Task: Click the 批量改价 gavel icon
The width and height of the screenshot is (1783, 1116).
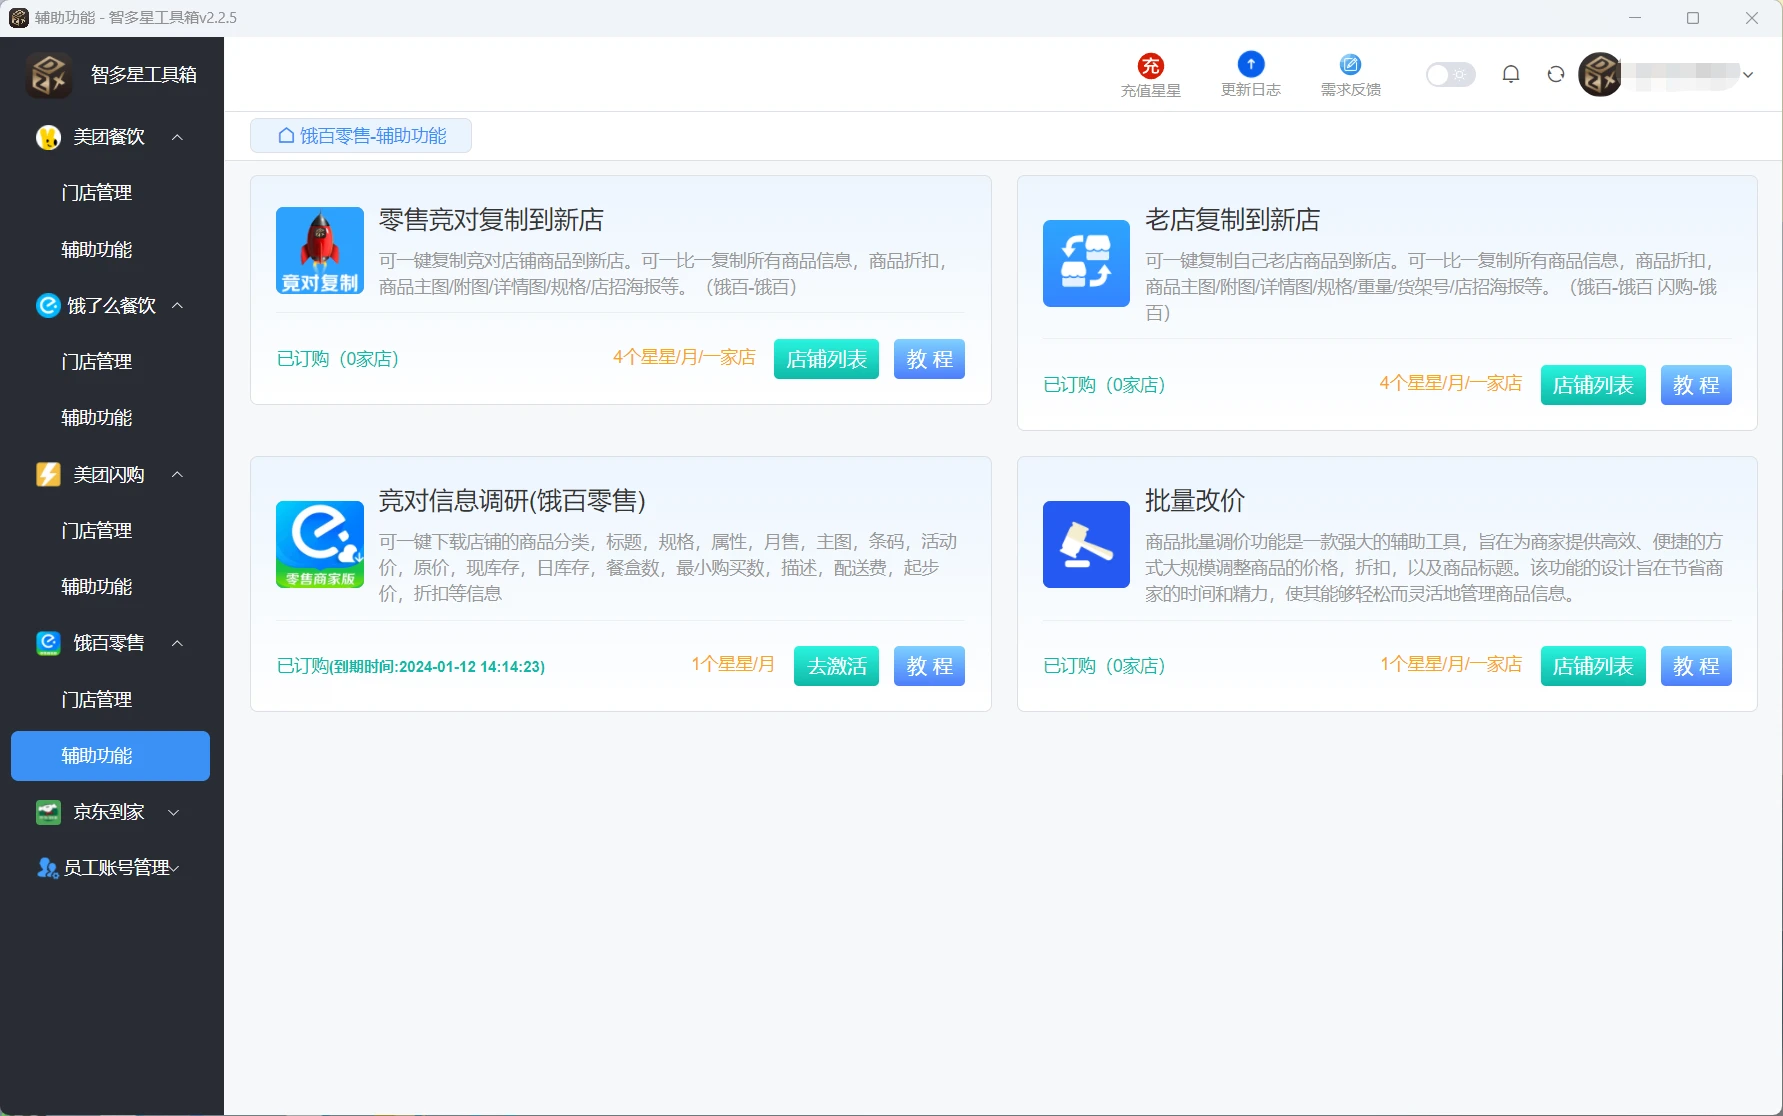Action: [x=1086, y=544]
